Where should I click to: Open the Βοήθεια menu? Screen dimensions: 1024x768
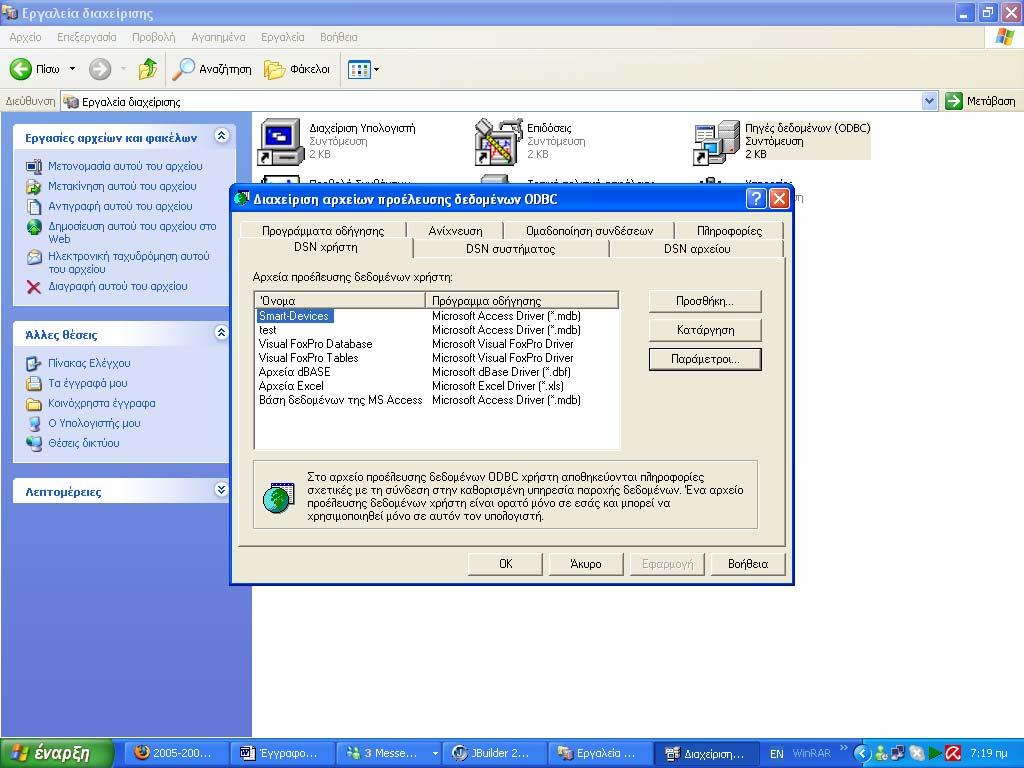(338, 37)
